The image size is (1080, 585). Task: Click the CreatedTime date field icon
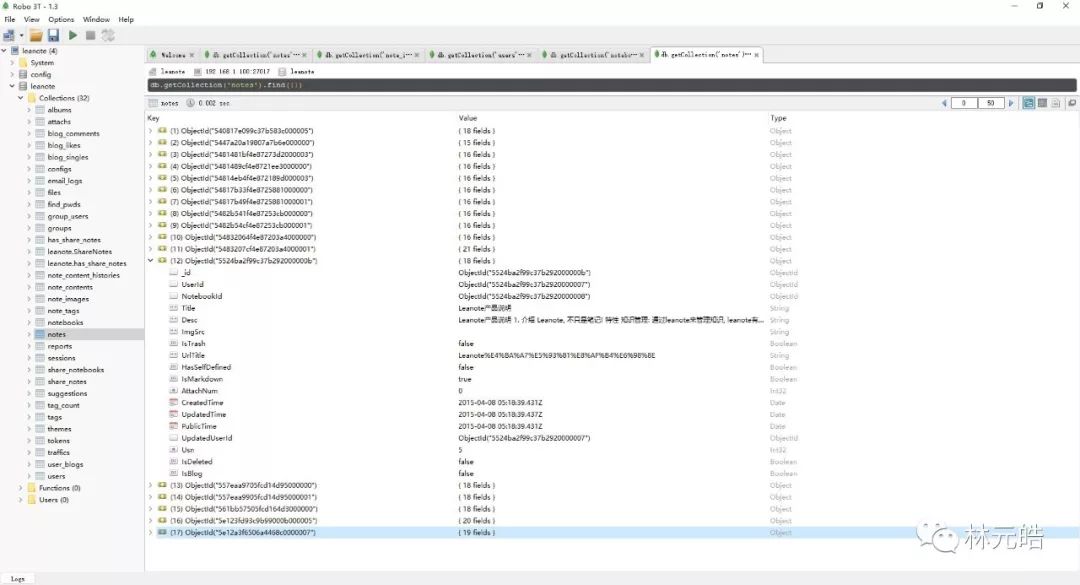coord(174,402)
